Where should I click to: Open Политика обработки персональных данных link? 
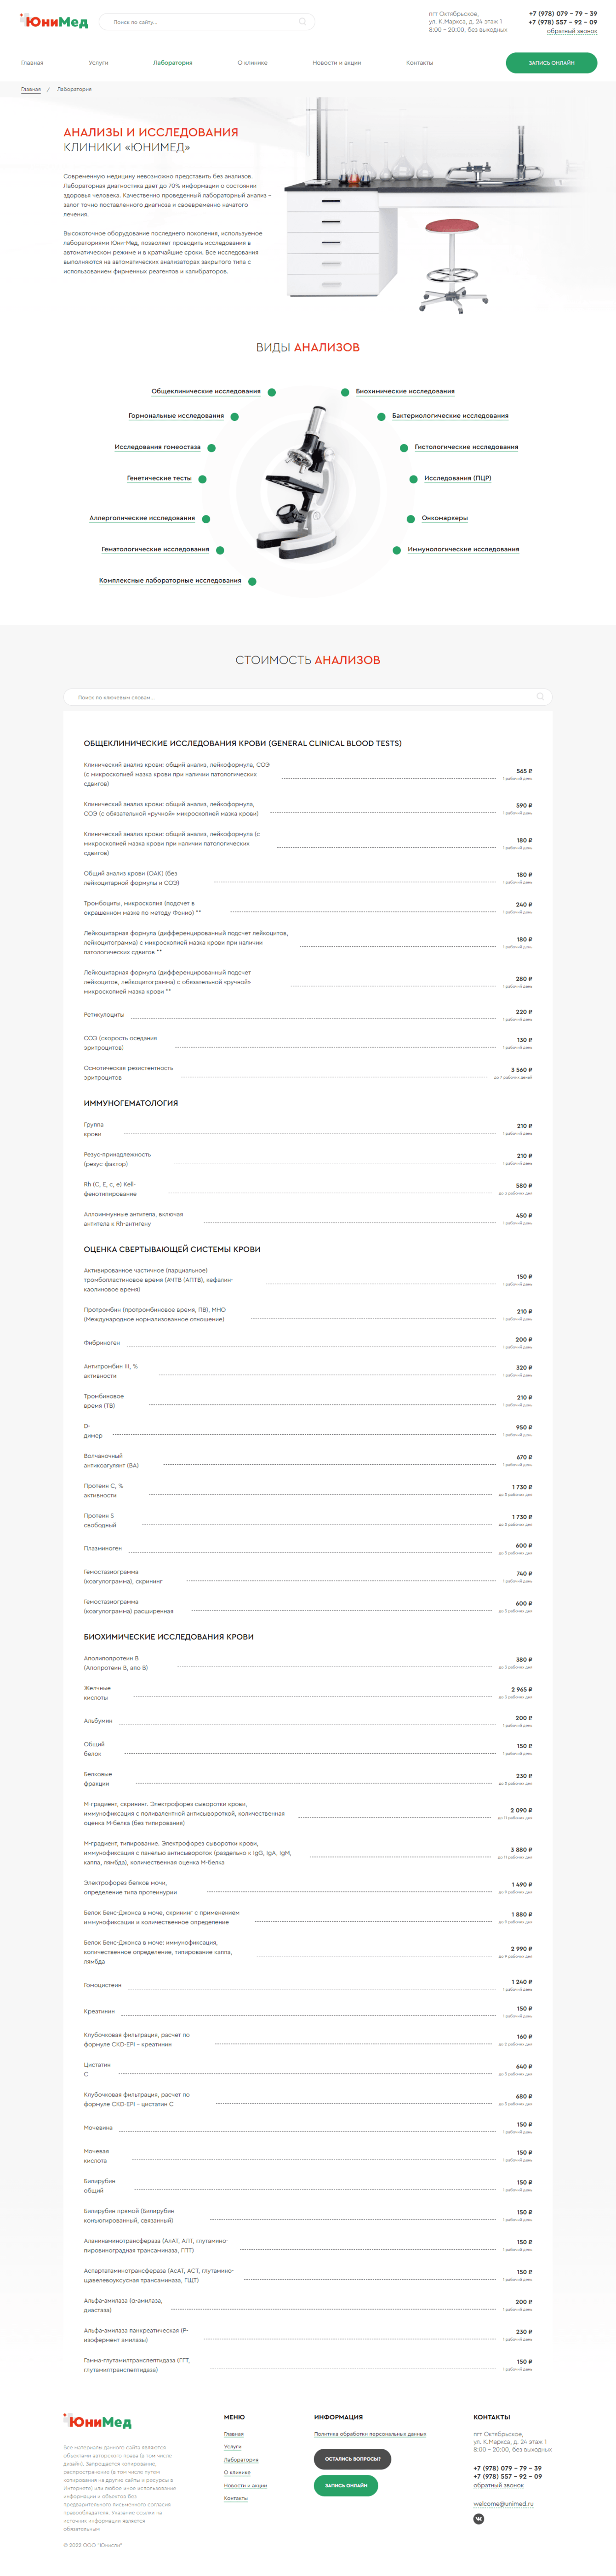[370, 2434]
